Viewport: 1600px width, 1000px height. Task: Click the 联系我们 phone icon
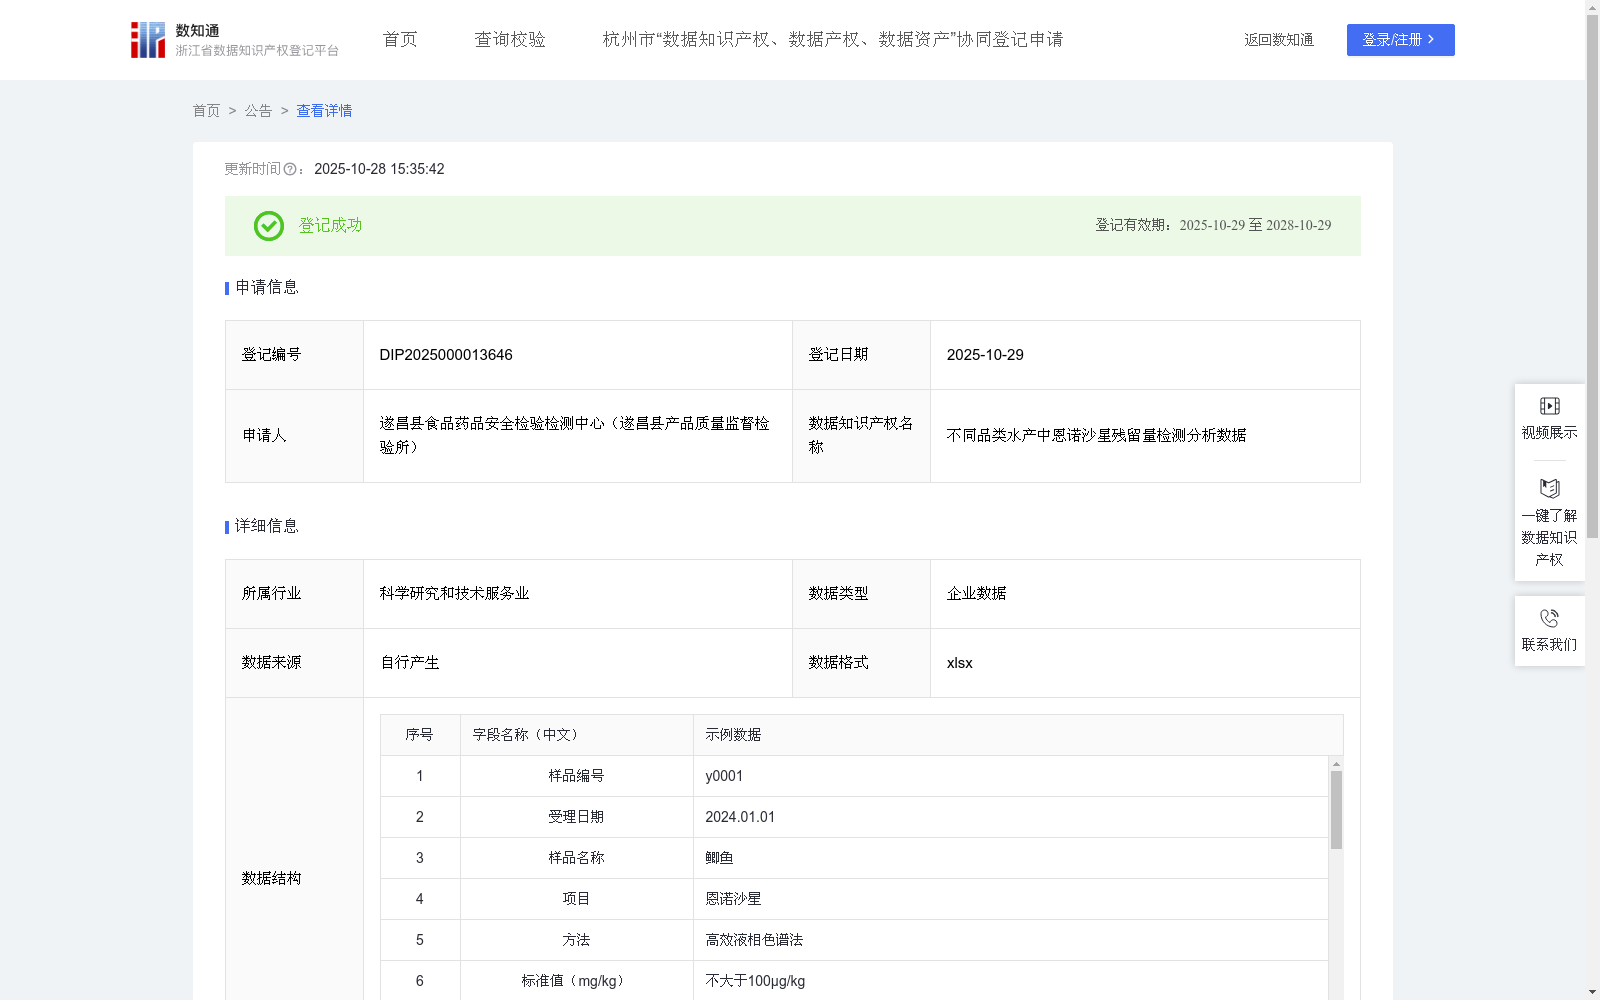[1549, 618]
